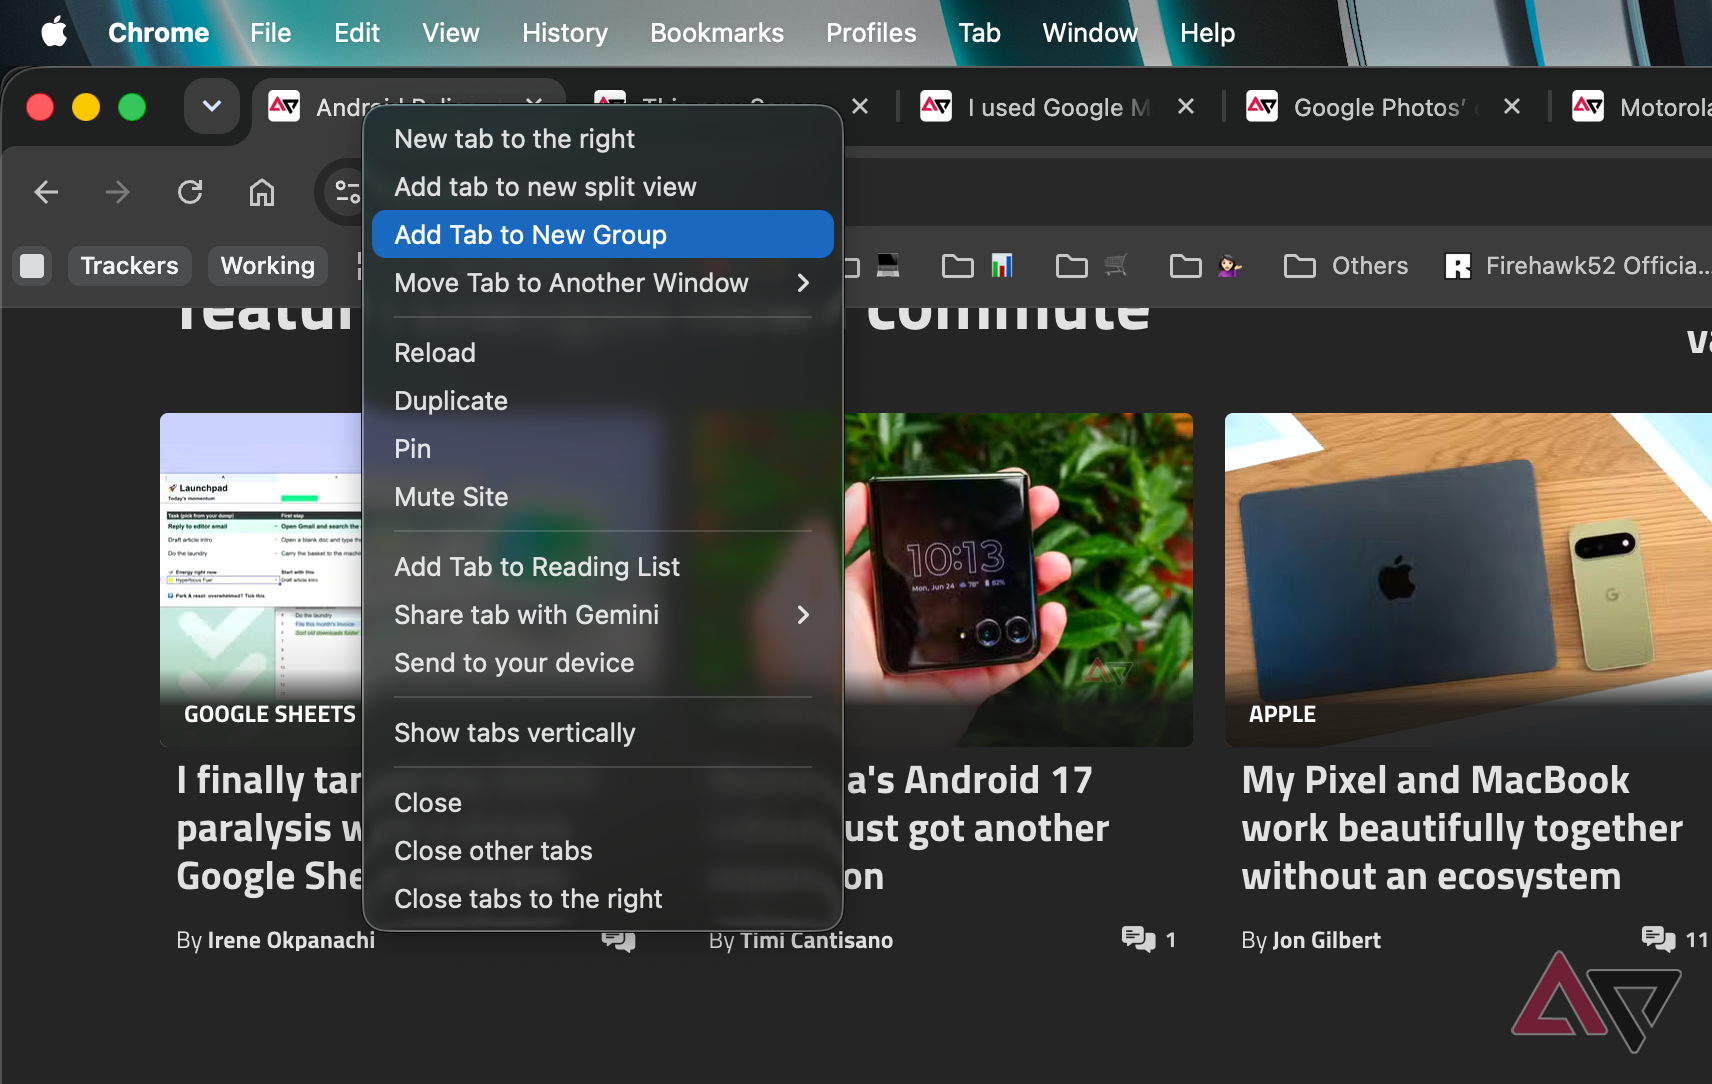Open the Tab menu in menu bar
The image size is (1712, 1084).
(979, 33)
